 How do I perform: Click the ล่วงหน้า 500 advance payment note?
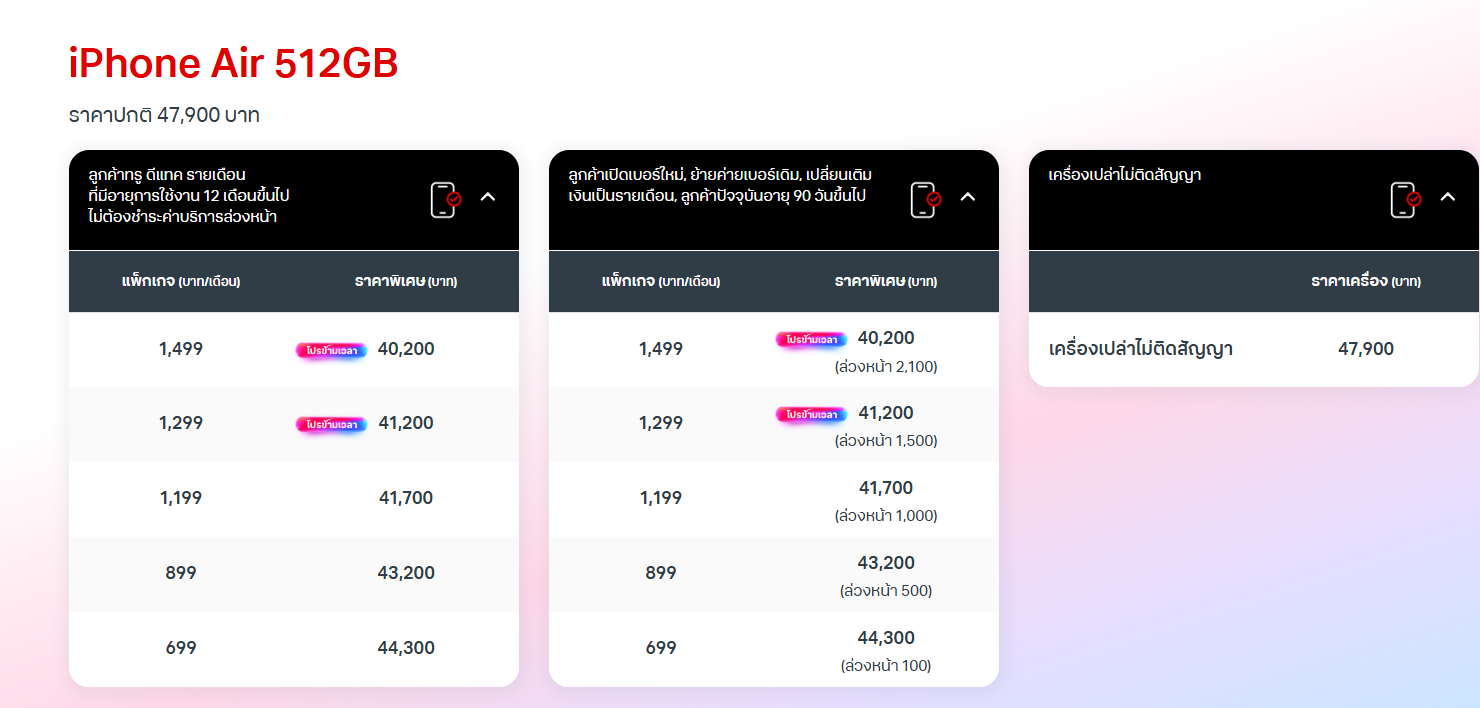[886, 591]
